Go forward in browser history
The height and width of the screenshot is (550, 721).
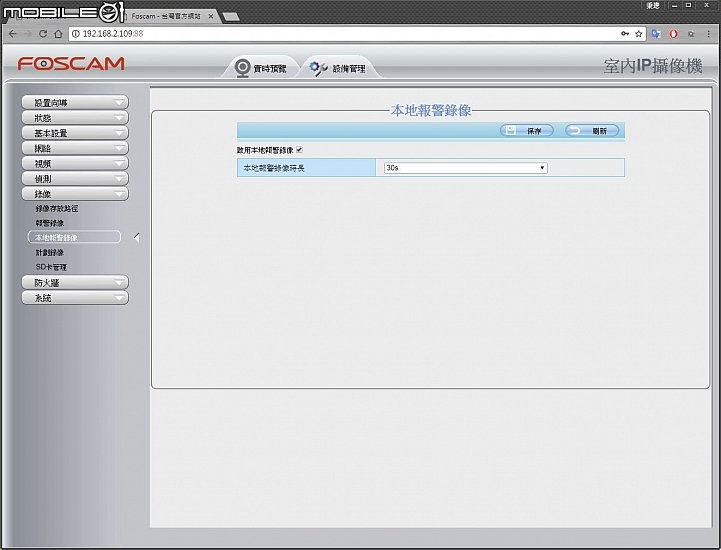[28, 34]
